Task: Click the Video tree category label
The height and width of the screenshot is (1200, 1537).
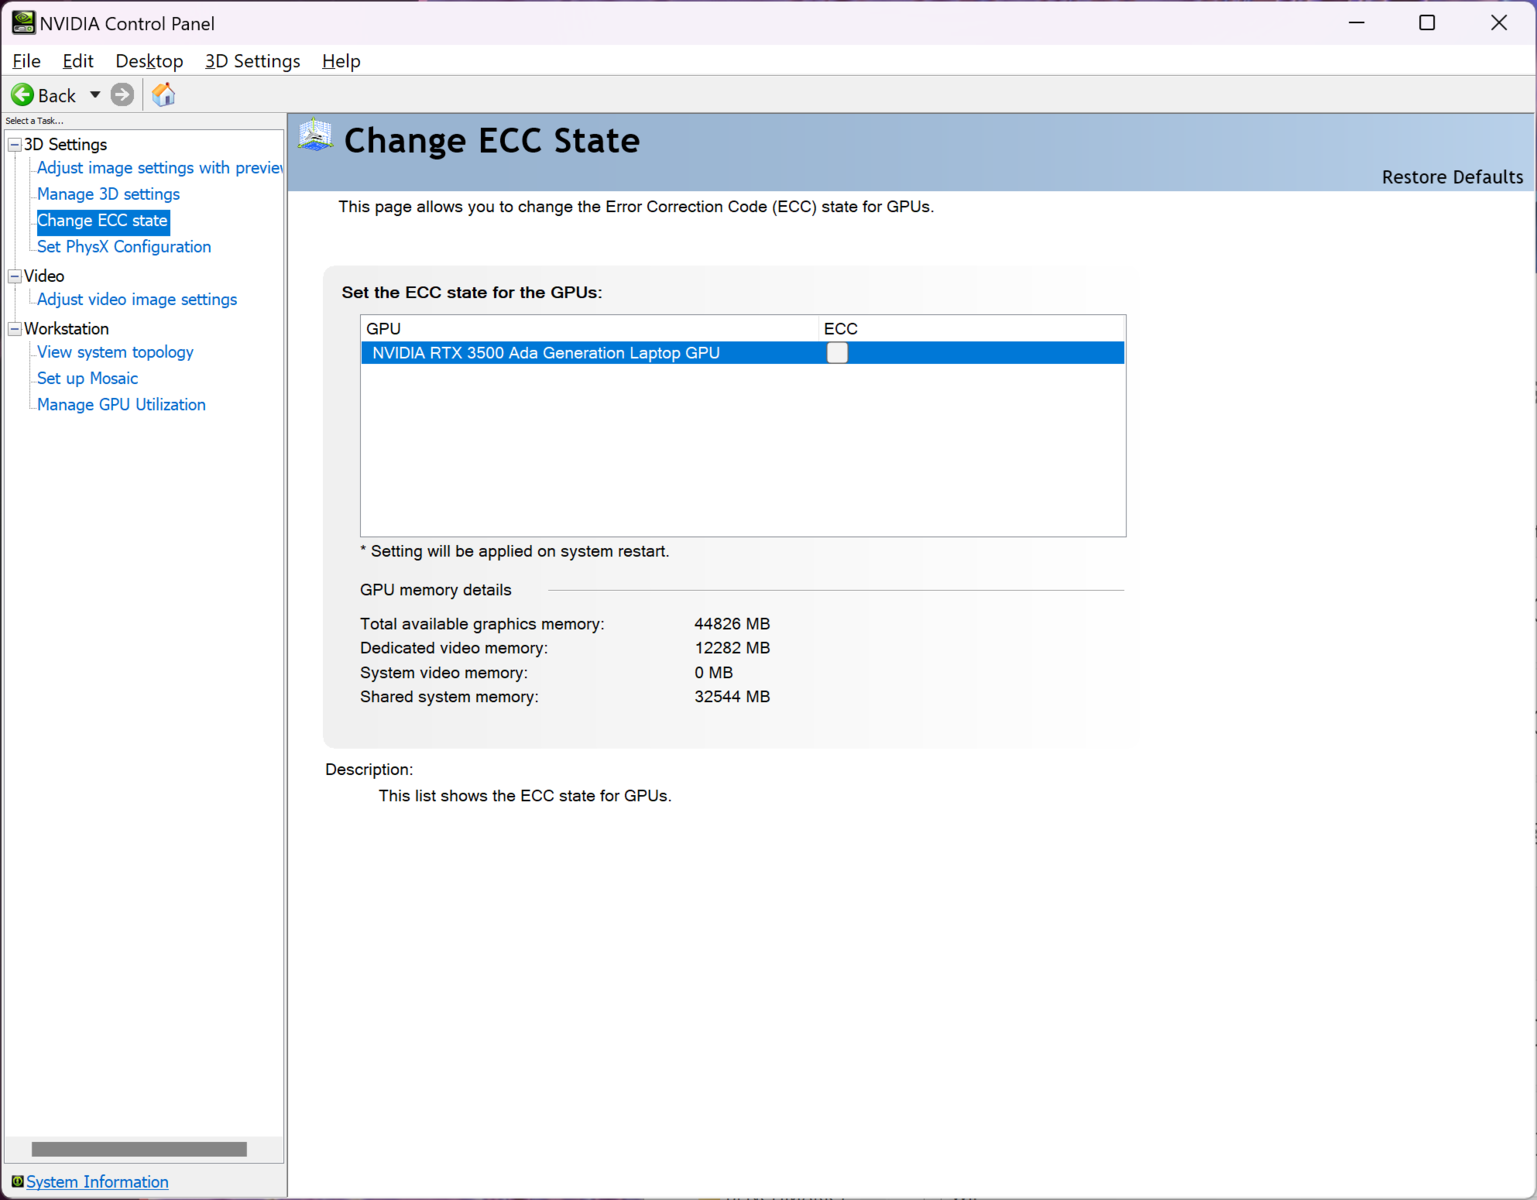Action: click(44, 276)
